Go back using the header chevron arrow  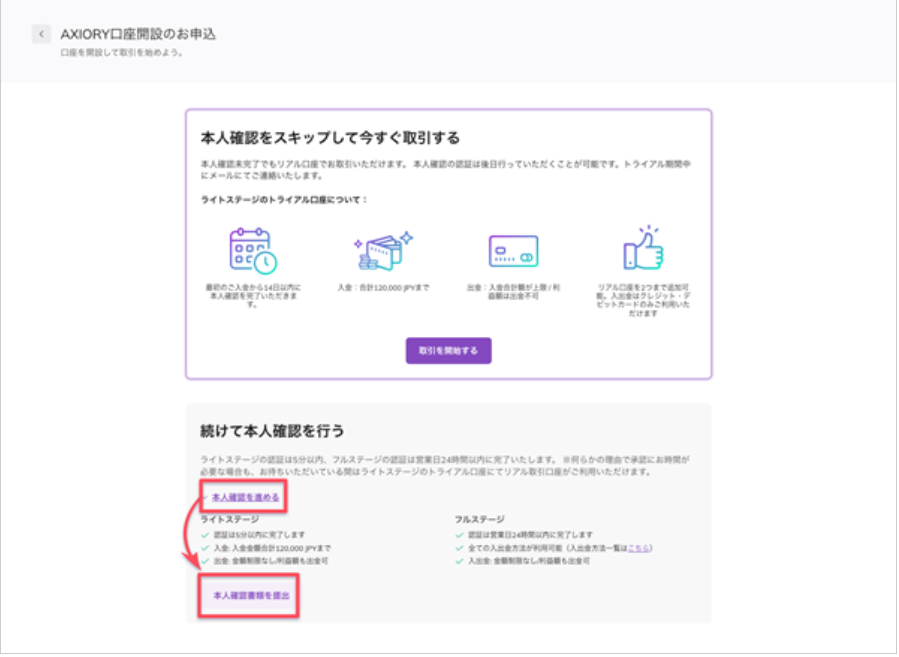click(x=40, y=34)
